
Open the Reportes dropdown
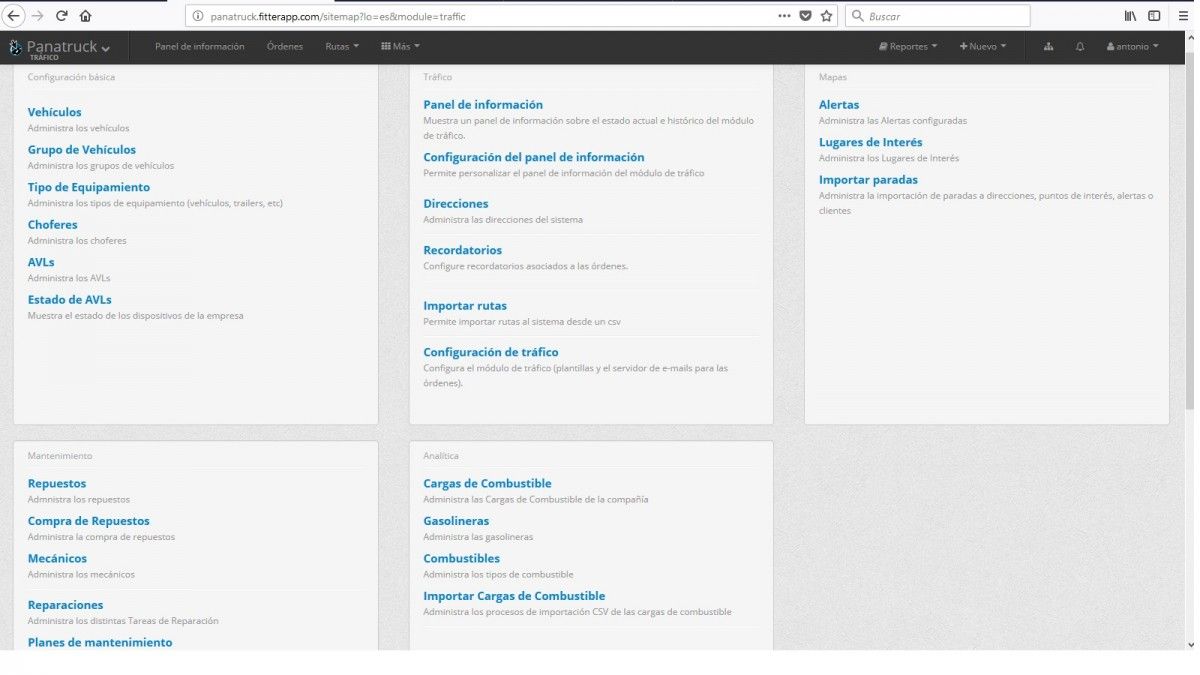point(908,47)
